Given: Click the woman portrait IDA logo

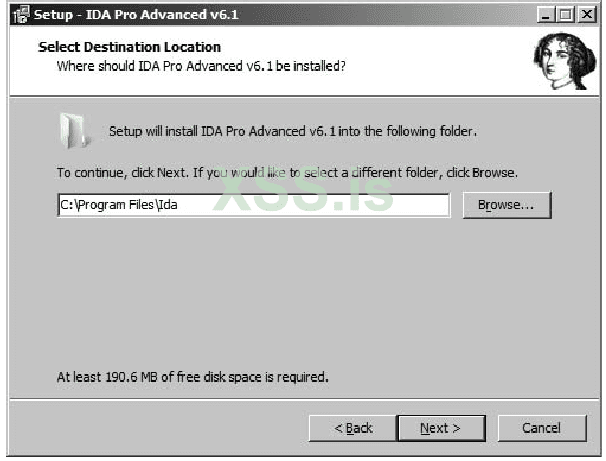Looking at the screenshot, I should coord(565,61).
